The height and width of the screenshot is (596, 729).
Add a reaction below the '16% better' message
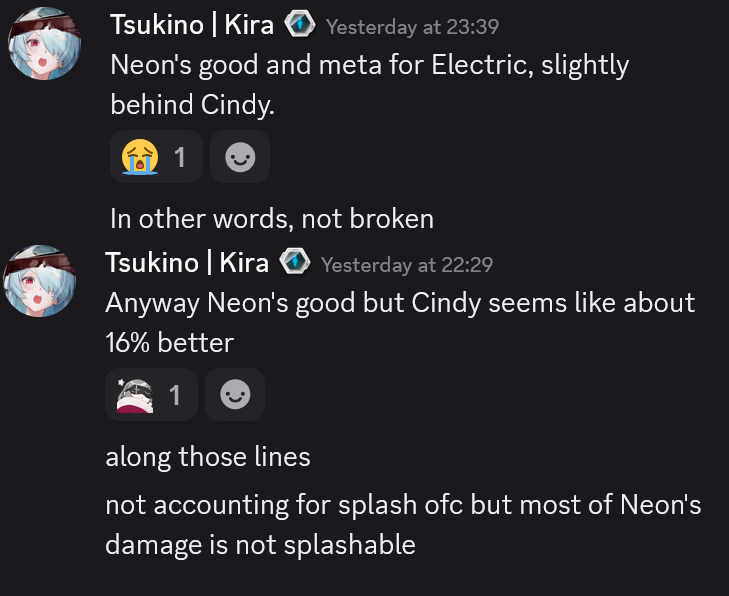(x=235, y=395)
